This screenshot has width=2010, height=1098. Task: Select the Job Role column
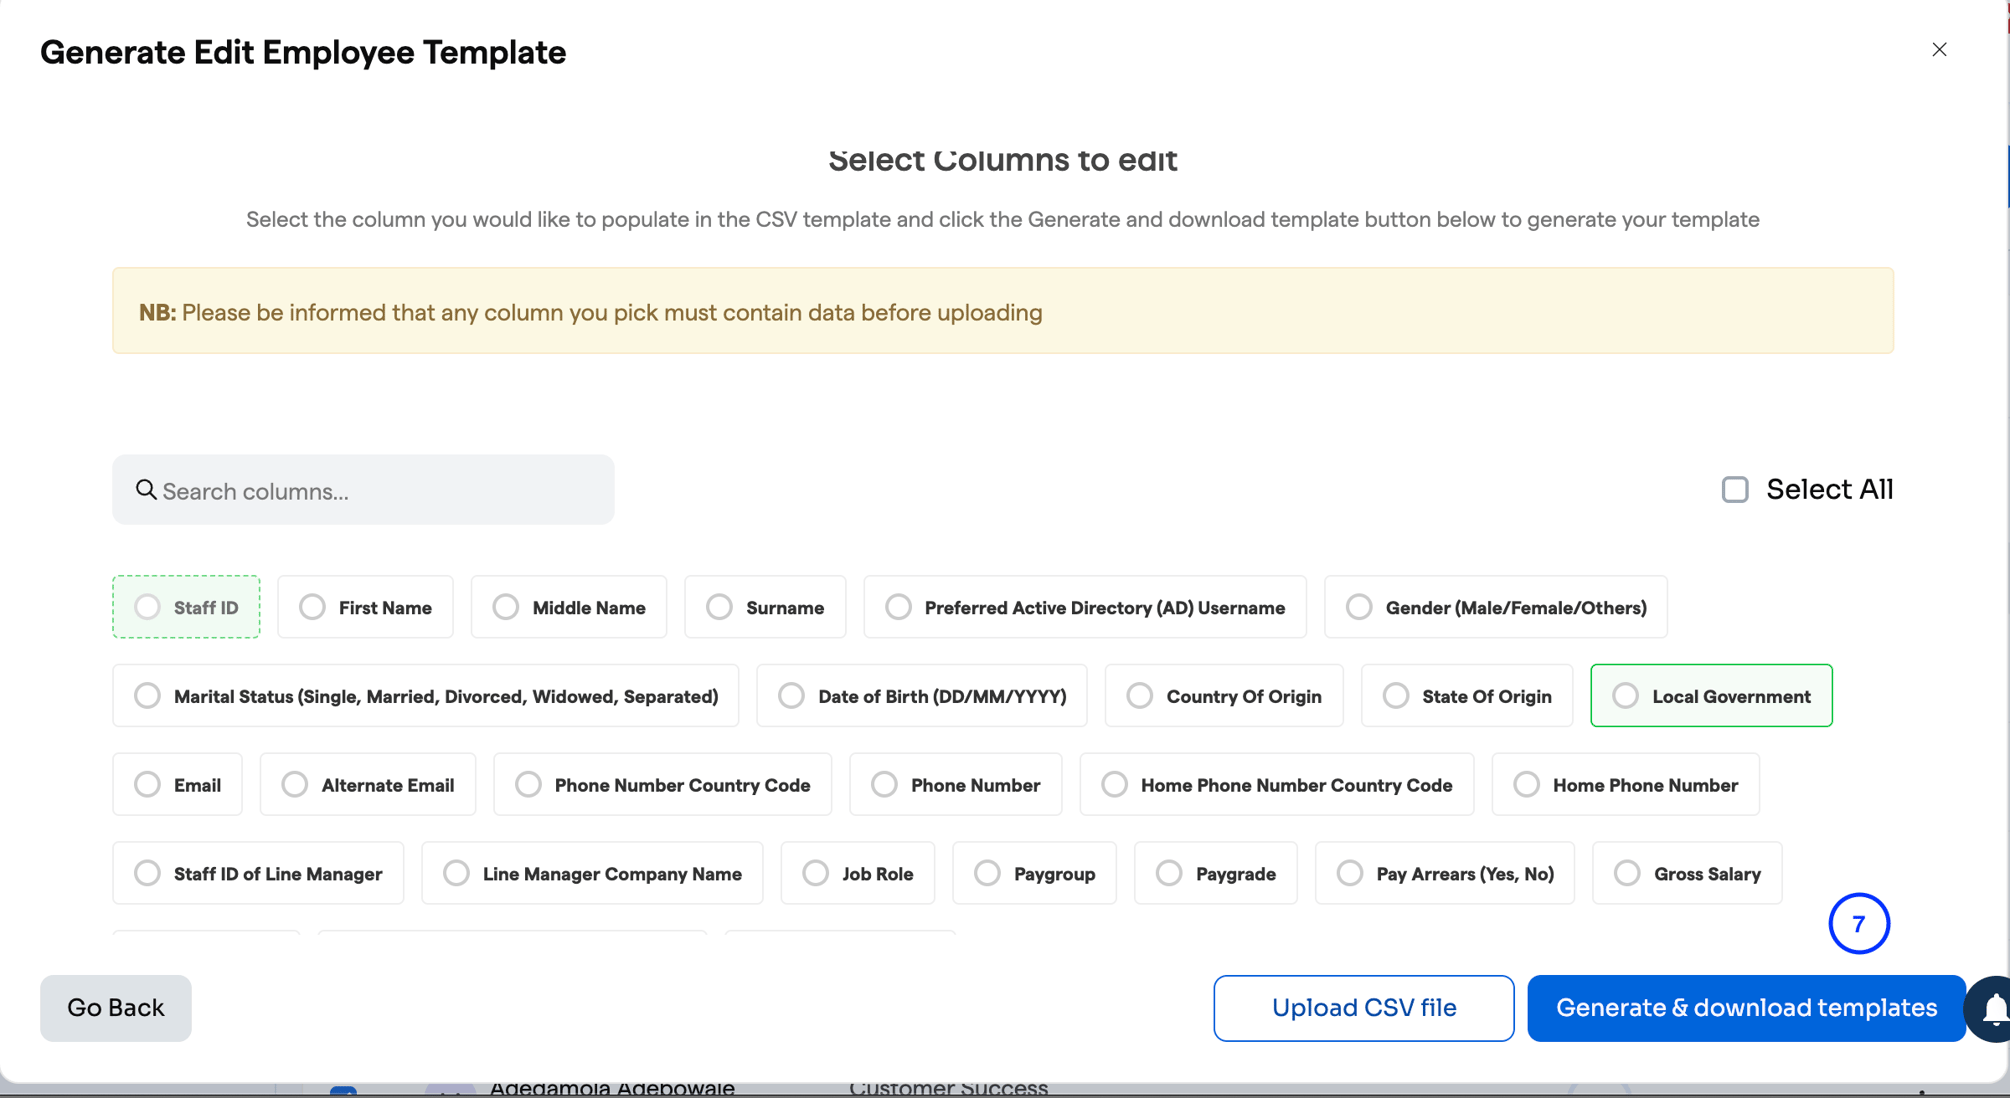pos(858,874)
